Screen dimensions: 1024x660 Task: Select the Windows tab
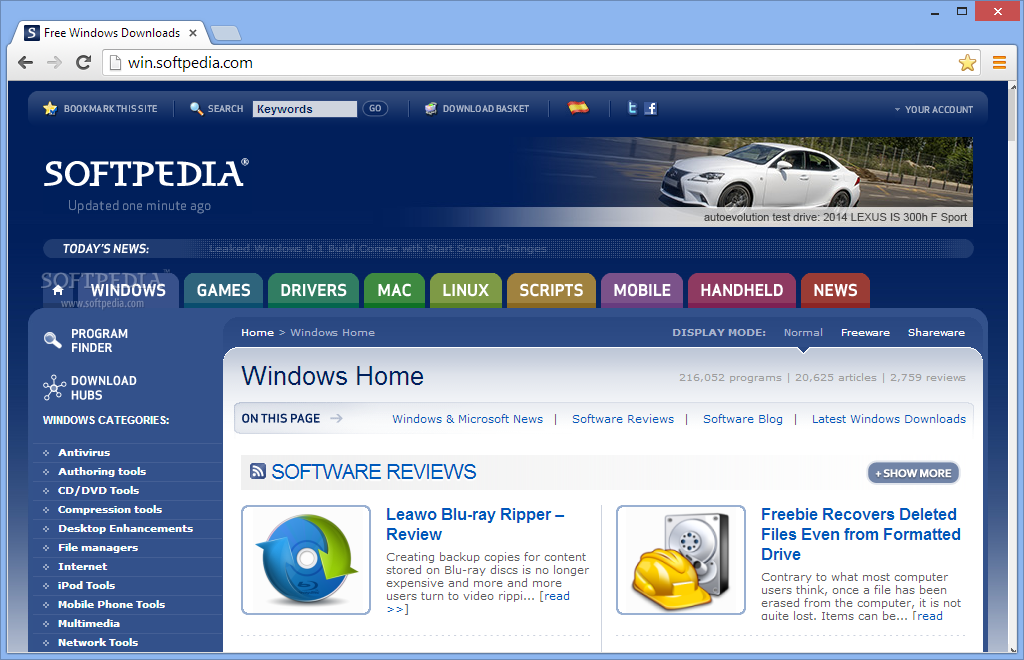[128, 291]
